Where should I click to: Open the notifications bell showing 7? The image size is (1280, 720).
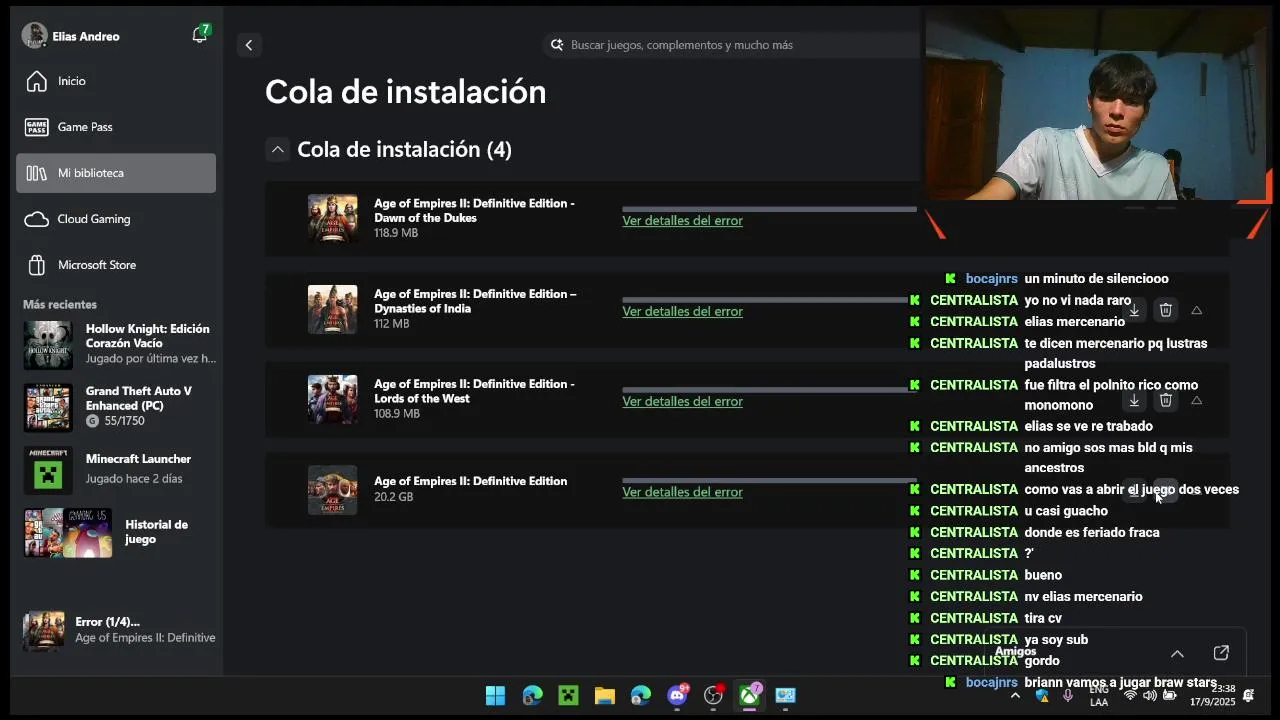(200, 35)
